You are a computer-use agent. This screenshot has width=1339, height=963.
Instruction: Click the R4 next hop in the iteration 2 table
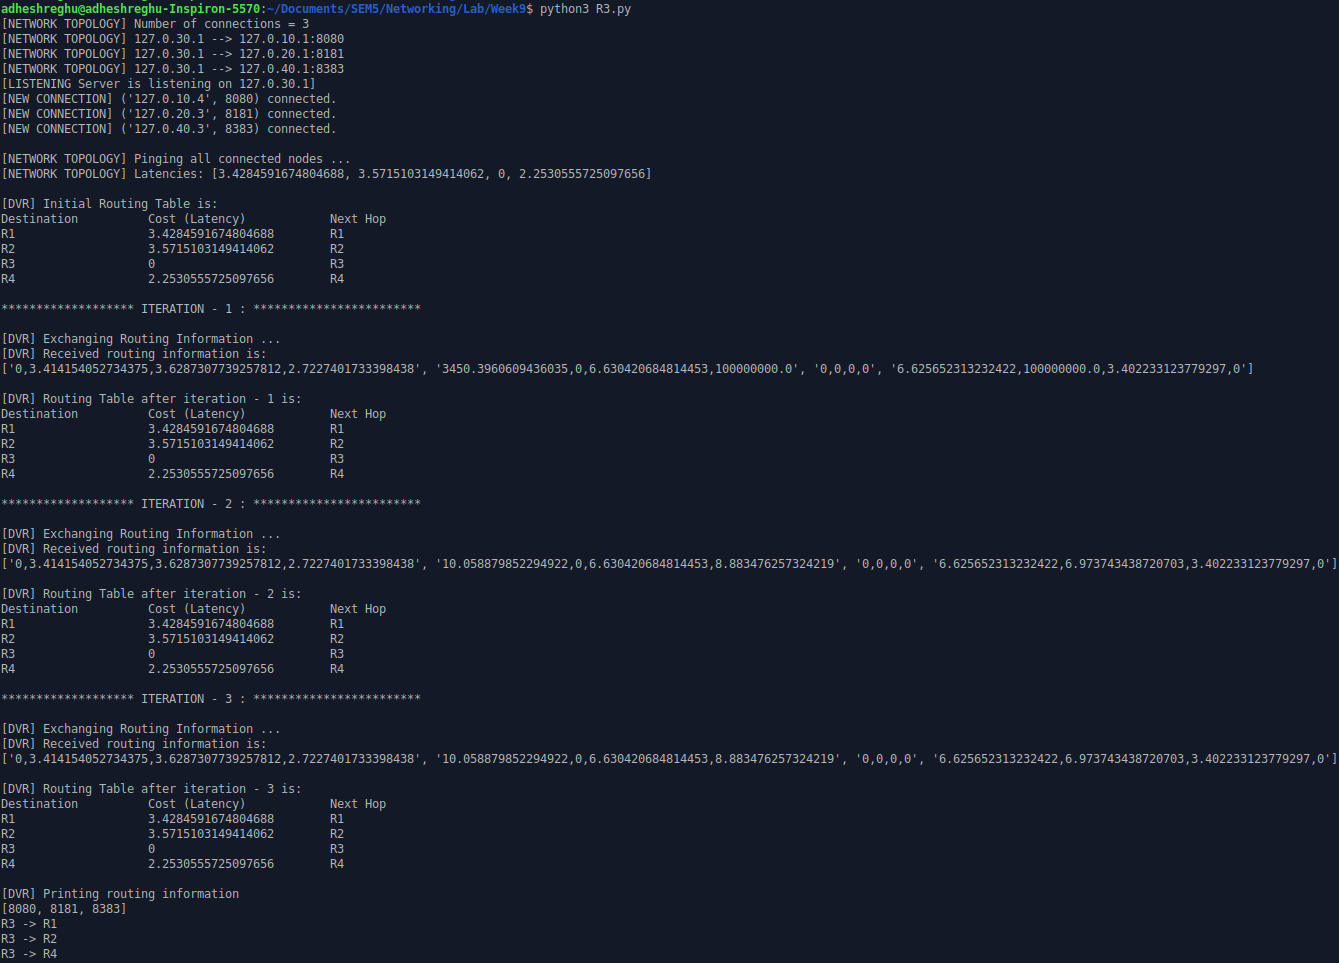point(337,669)
